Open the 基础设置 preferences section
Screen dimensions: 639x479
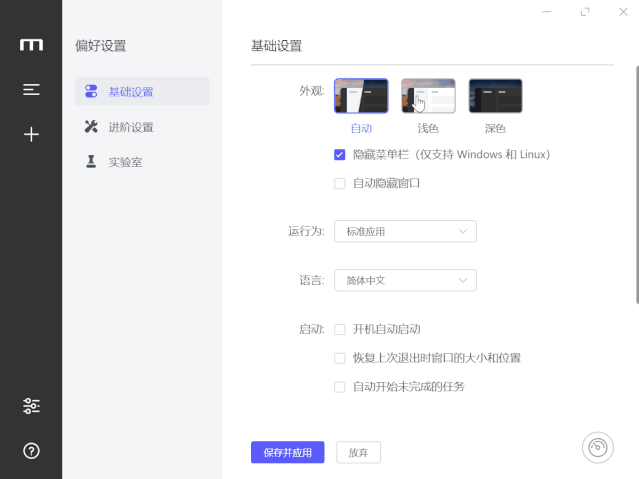[142, 91]
